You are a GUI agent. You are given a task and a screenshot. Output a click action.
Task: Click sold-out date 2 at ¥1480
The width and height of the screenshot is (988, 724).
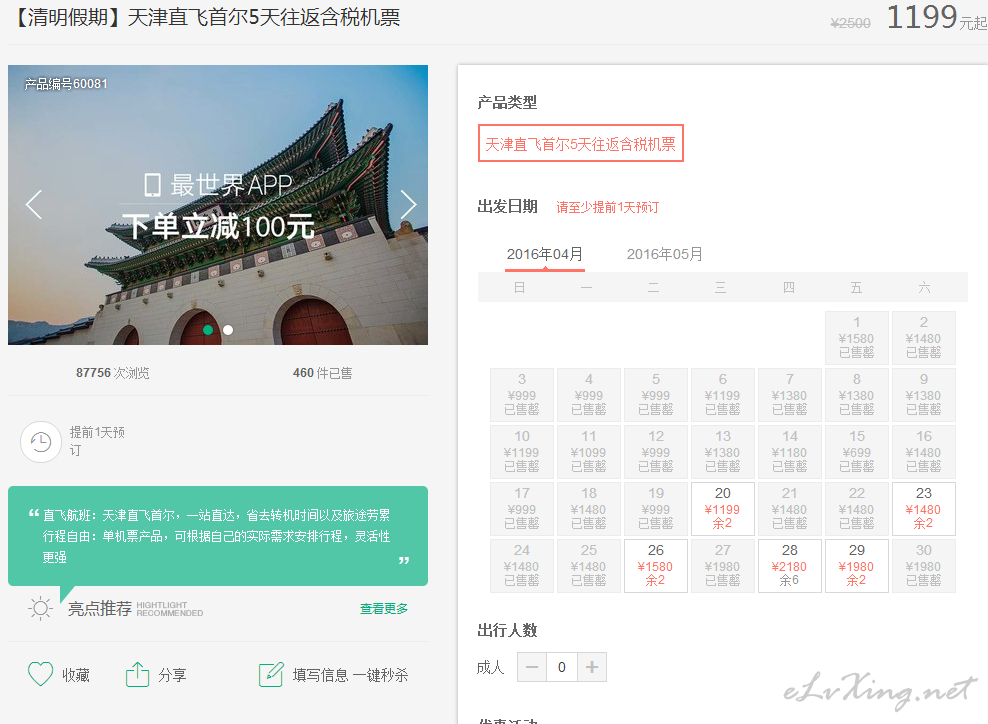click(x=923, y=337)
